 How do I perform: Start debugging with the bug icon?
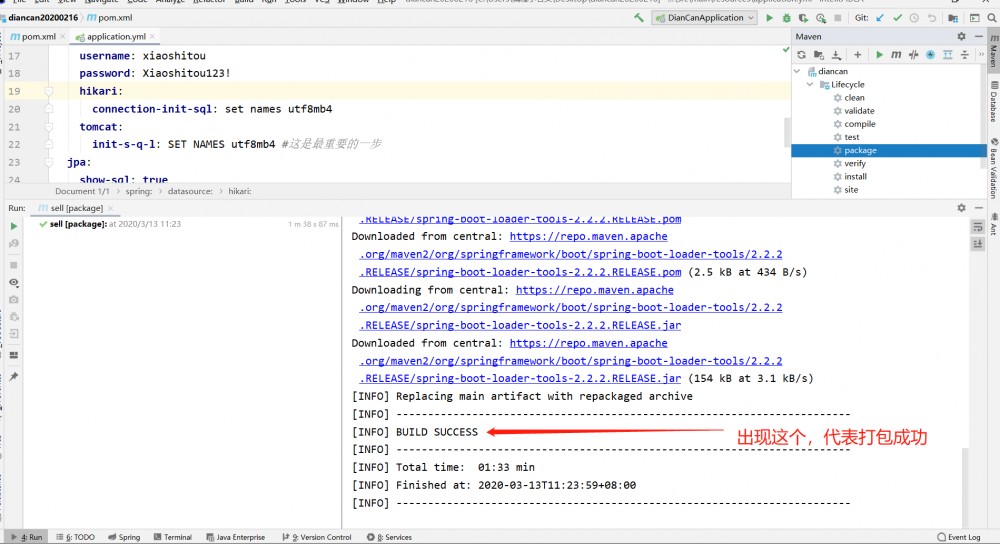pyautogui.click(x=787, y=18)
